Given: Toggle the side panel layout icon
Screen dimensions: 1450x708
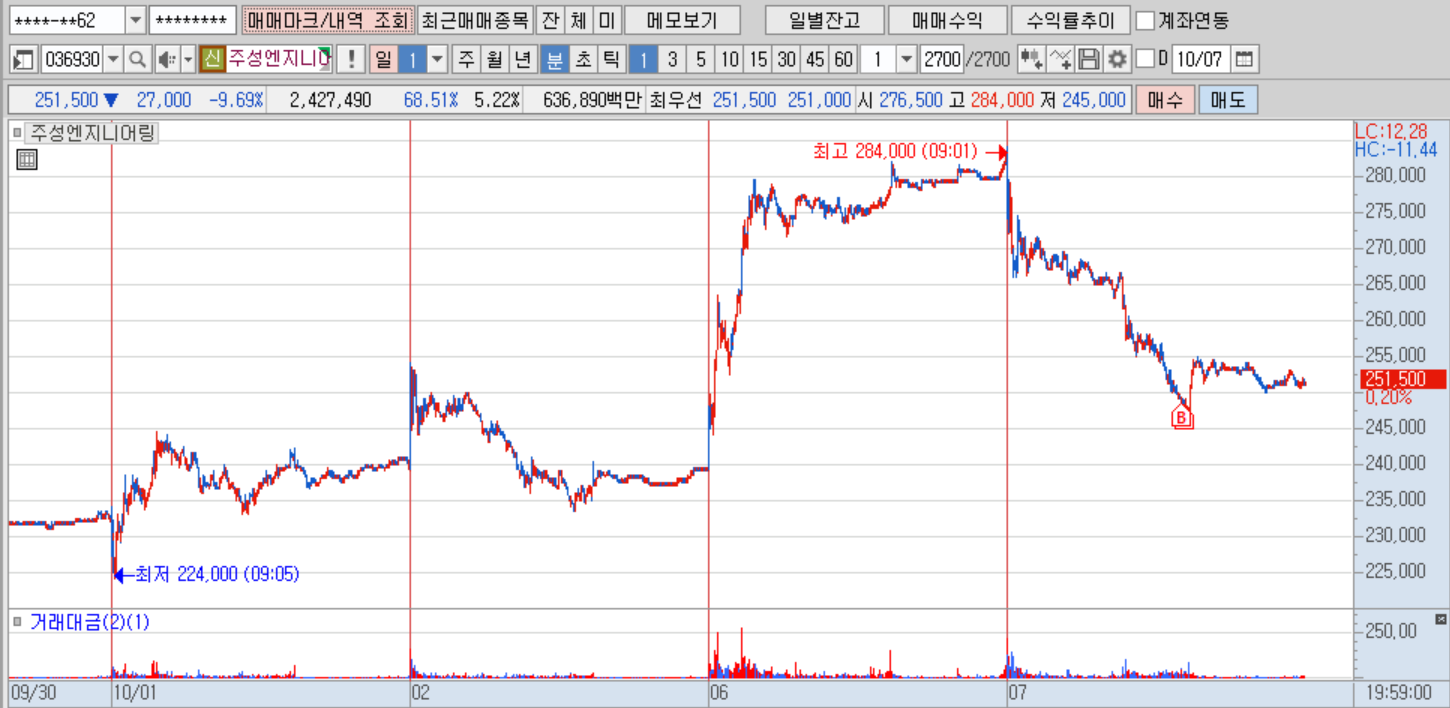Looking at the screenshot, I should [24, 59].
